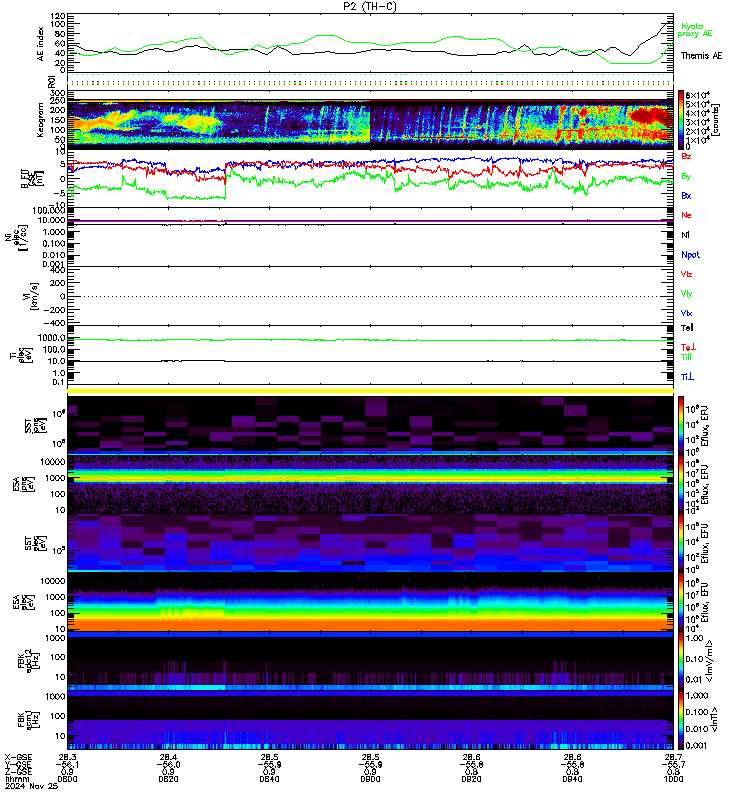Screen dimensions: 750x800
Task: Select the green Viy legend label
Action: point(686,294)
